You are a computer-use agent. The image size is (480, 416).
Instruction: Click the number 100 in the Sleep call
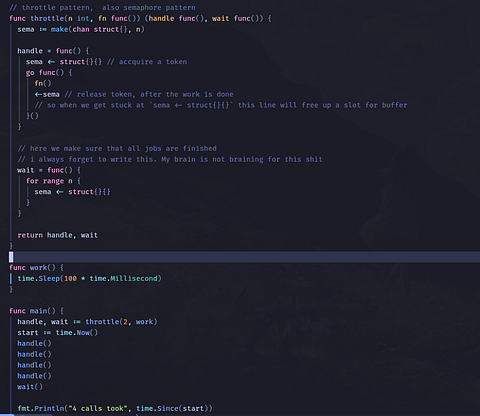click(x=70, y=278)
